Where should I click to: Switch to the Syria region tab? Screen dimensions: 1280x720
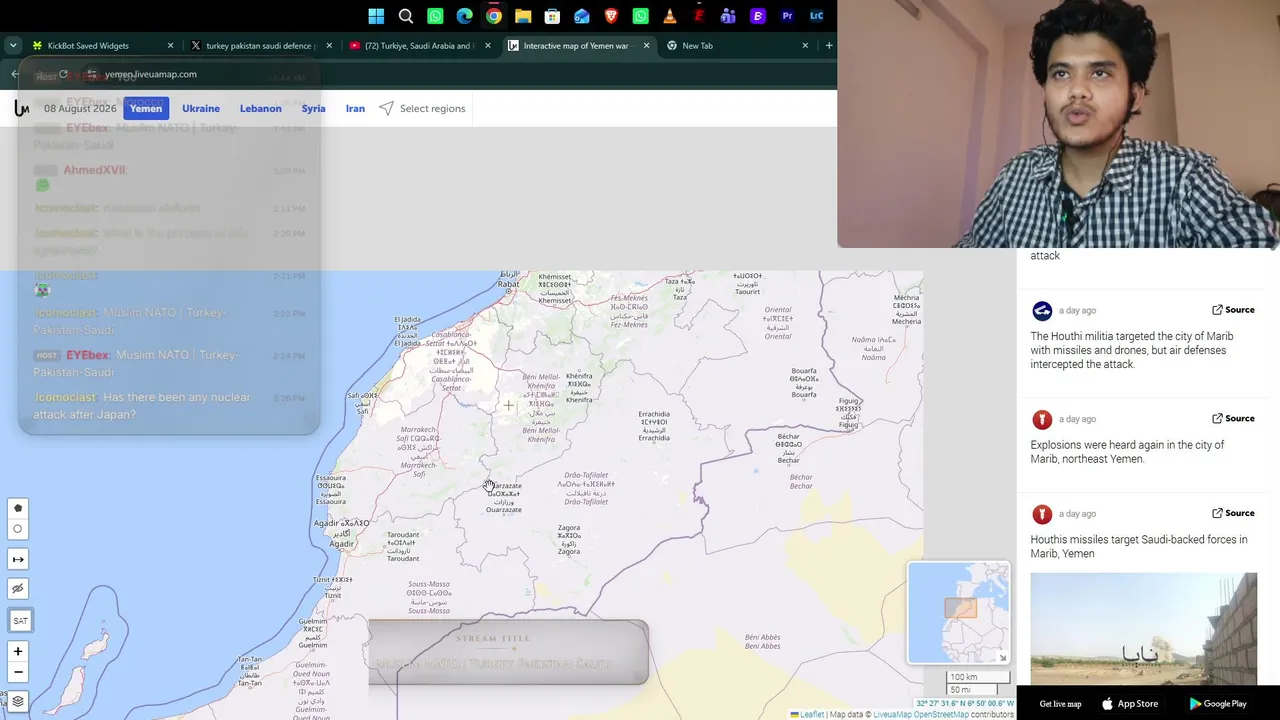click(x=314, y=108)
